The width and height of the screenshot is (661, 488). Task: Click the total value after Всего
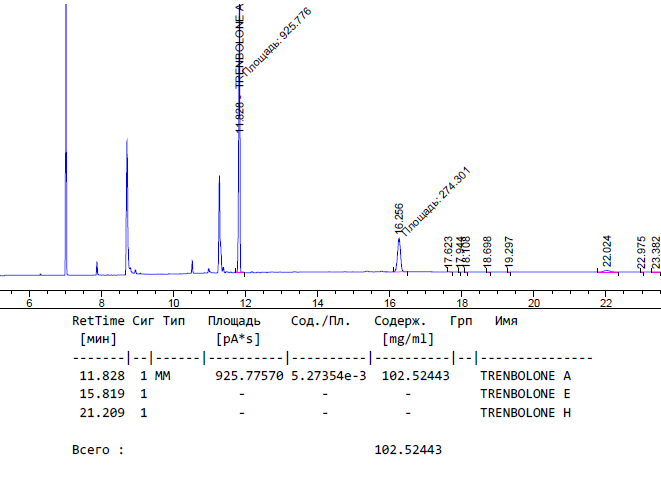point(408,450)
